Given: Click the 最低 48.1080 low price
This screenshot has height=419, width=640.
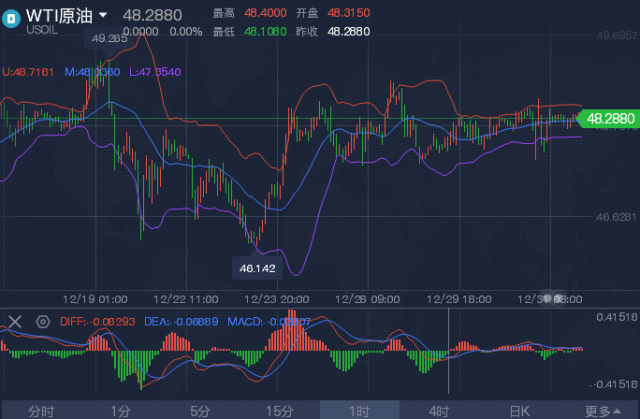Looking at the screenshot, I should 250,31.
